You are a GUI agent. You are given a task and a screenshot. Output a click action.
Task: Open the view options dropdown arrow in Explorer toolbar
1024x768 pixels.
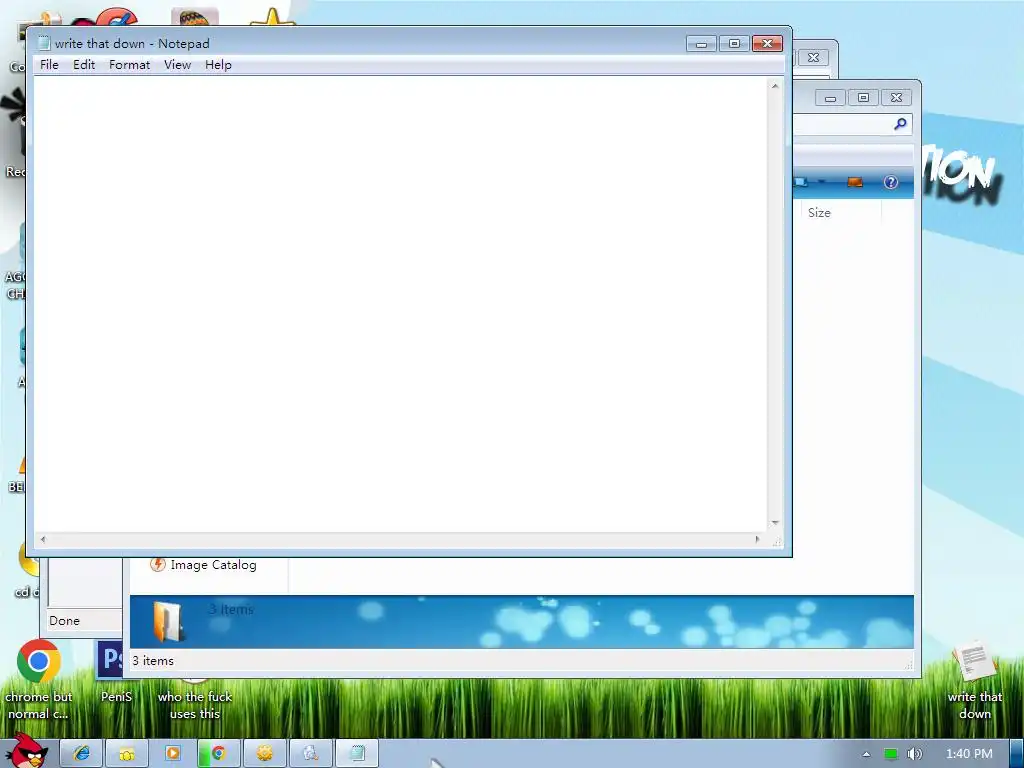(x=822, y=182)
